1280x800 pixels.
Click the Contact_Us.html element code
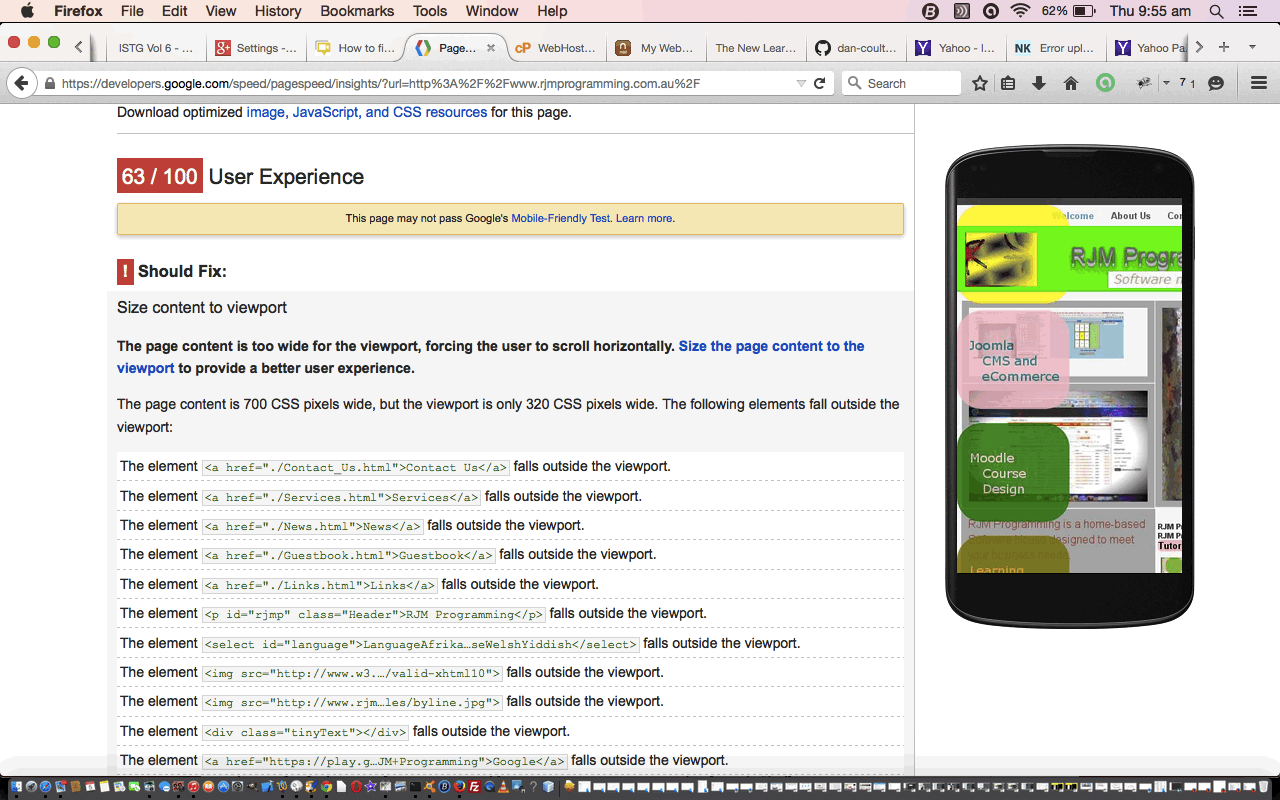(356, 467)
